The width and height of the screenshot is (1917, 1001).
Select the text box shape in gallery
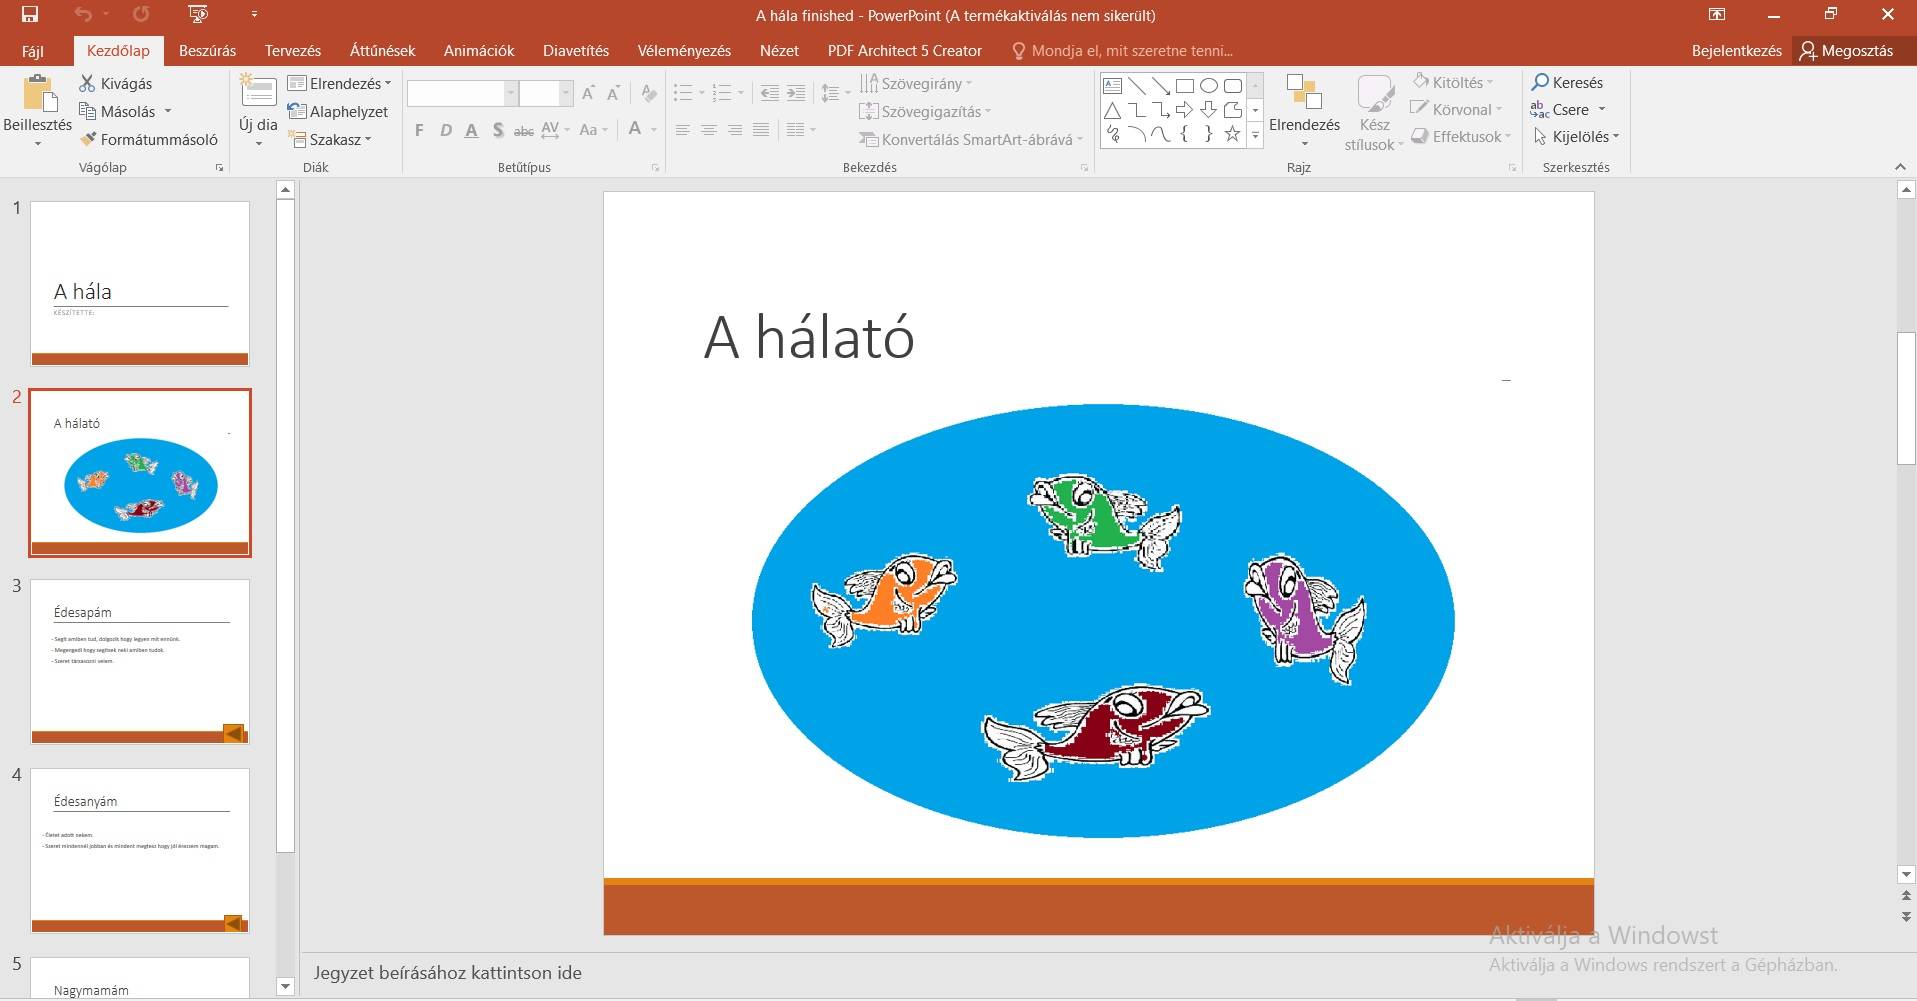(1112, 86)
